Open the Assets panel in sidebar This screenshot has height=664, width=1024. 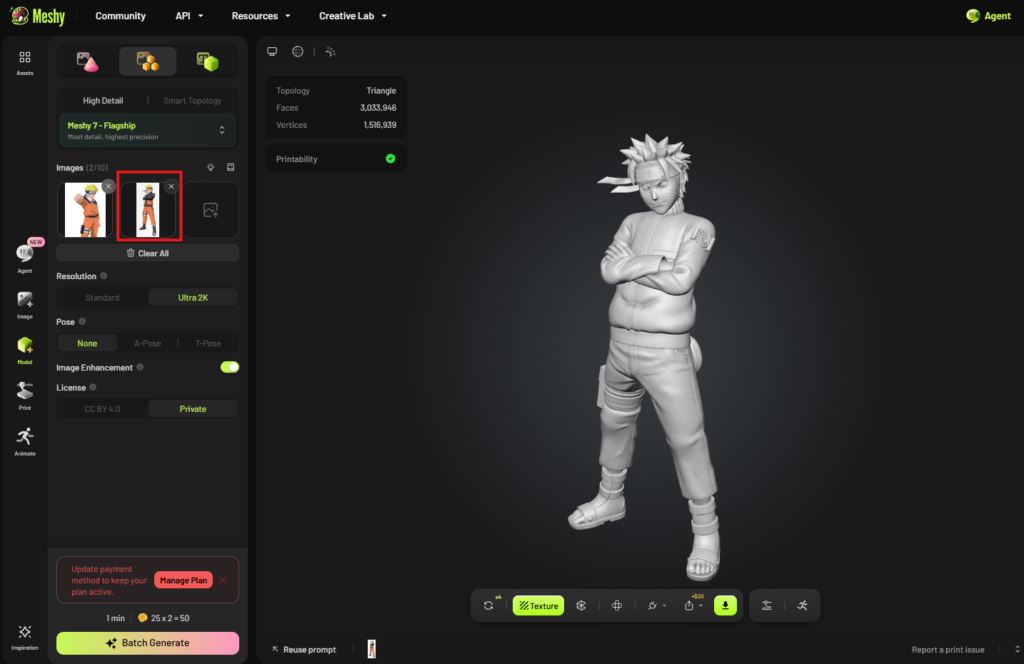(25, 63)
